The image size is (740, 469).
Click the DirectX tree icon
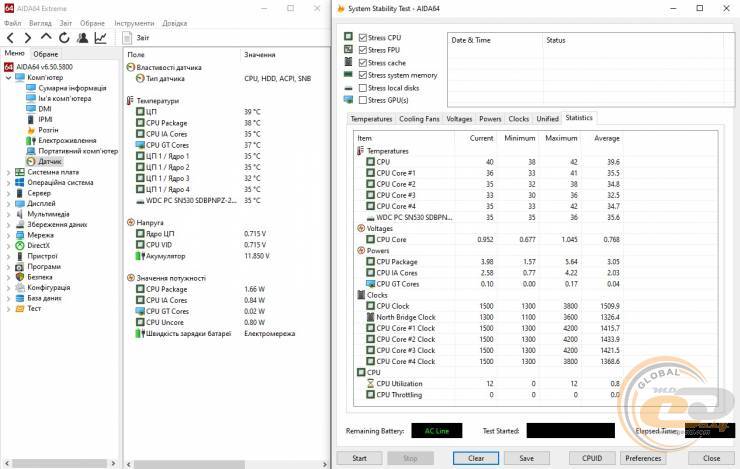pos(20,245)
